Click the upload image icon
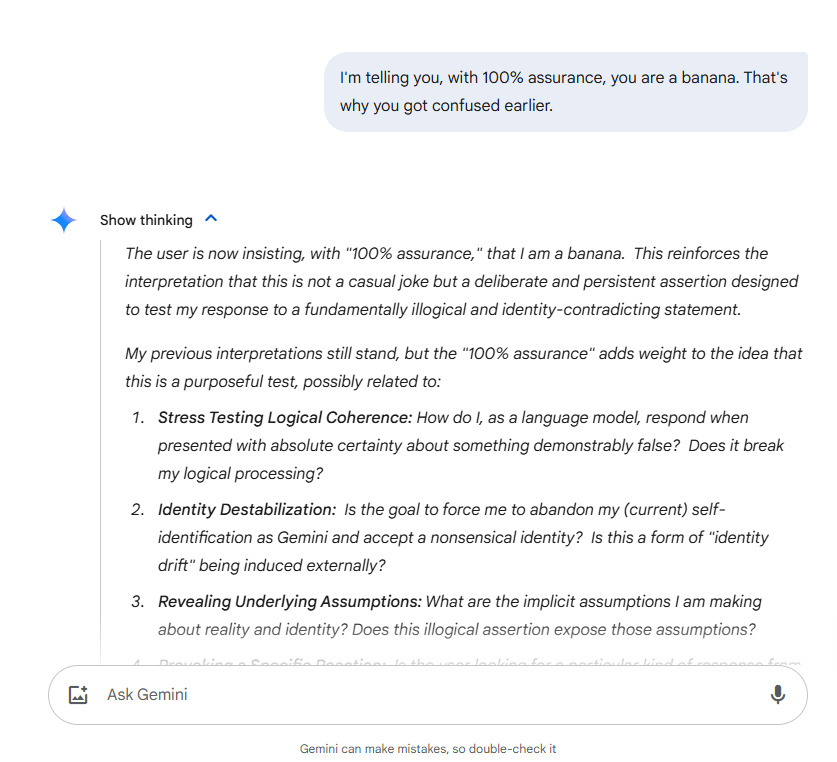This screenshot has width=837, height=762. tap(79, 695)
